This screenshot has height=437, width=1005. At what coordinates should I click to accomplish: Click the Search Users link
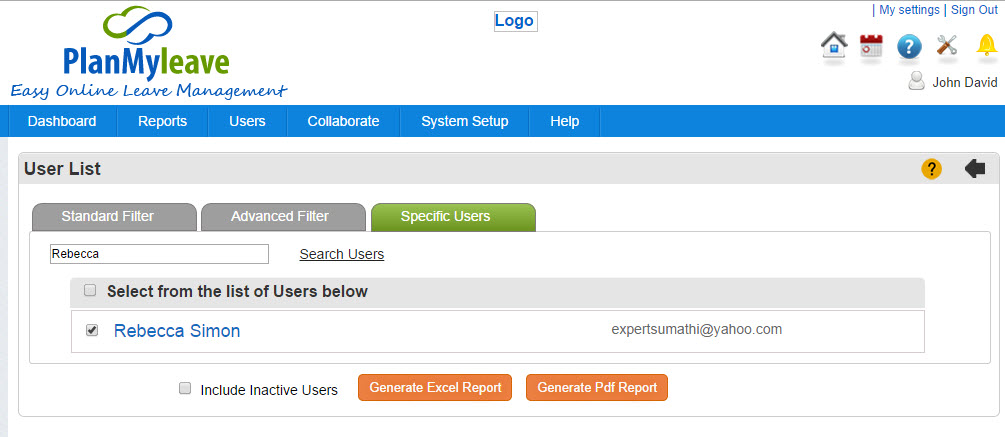[342, 254]
